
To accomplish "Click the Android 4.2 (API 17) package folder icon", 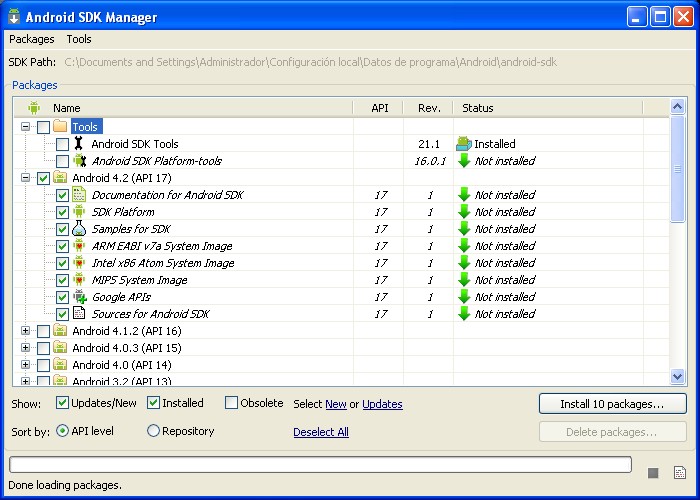I will pyautogui.click(x=60, y=177).
